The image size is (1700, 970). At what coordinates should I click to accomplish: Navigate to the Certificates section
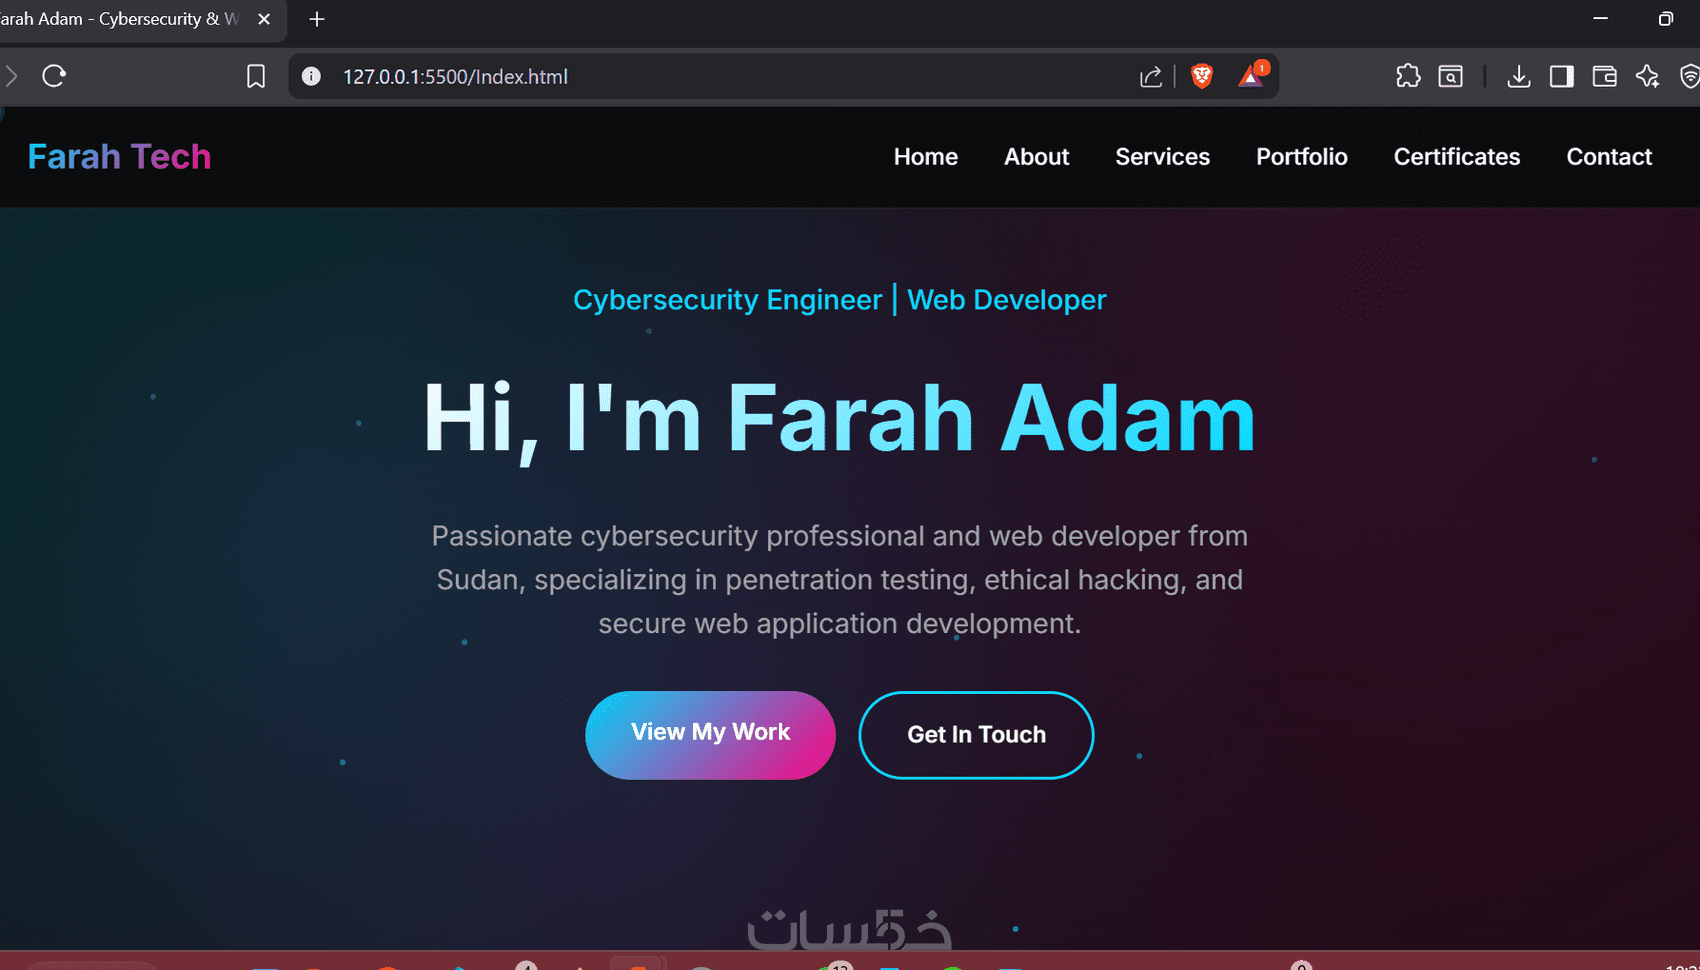[1457, 157]
